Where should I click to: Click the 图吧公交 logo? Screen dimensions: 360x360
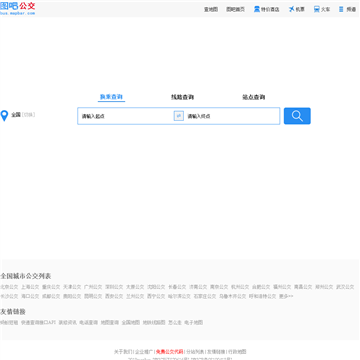click(x=17, y=8)
